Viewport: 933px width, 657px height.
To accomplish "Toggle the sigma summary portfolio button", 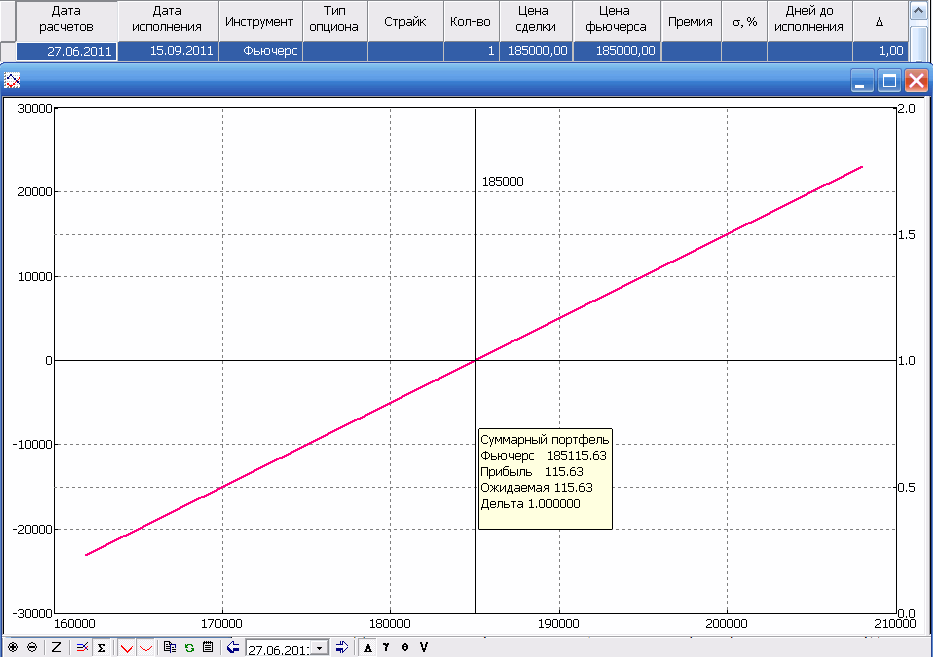I will point(102,647).
